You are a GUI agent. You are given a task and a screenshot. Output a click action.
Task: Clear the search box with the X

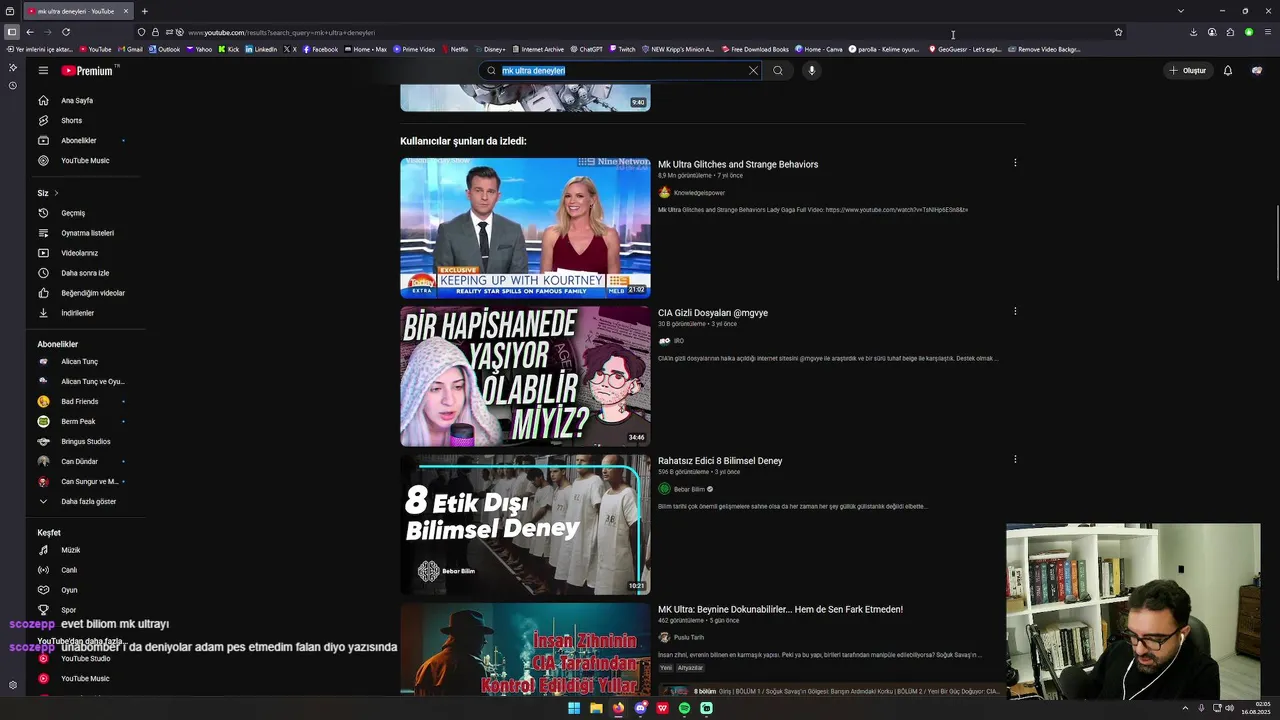pyautogui.click(x=753, y=70)
